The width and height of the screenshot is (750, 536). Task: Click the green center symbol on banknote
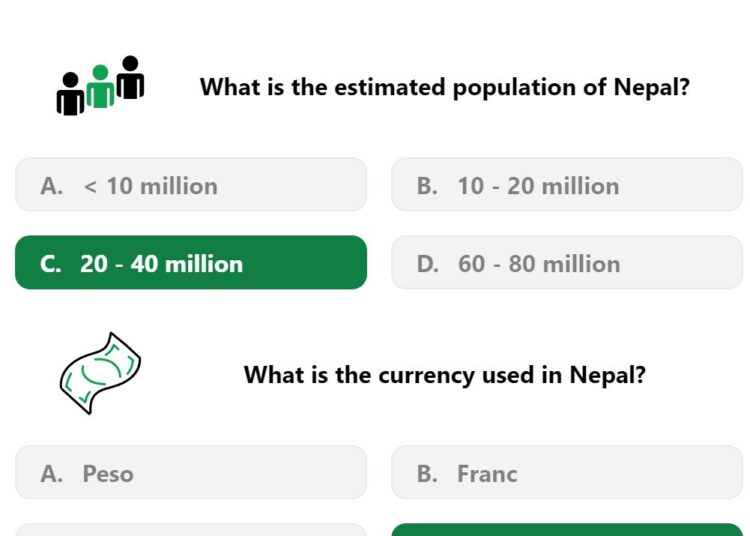pos(101,371)
